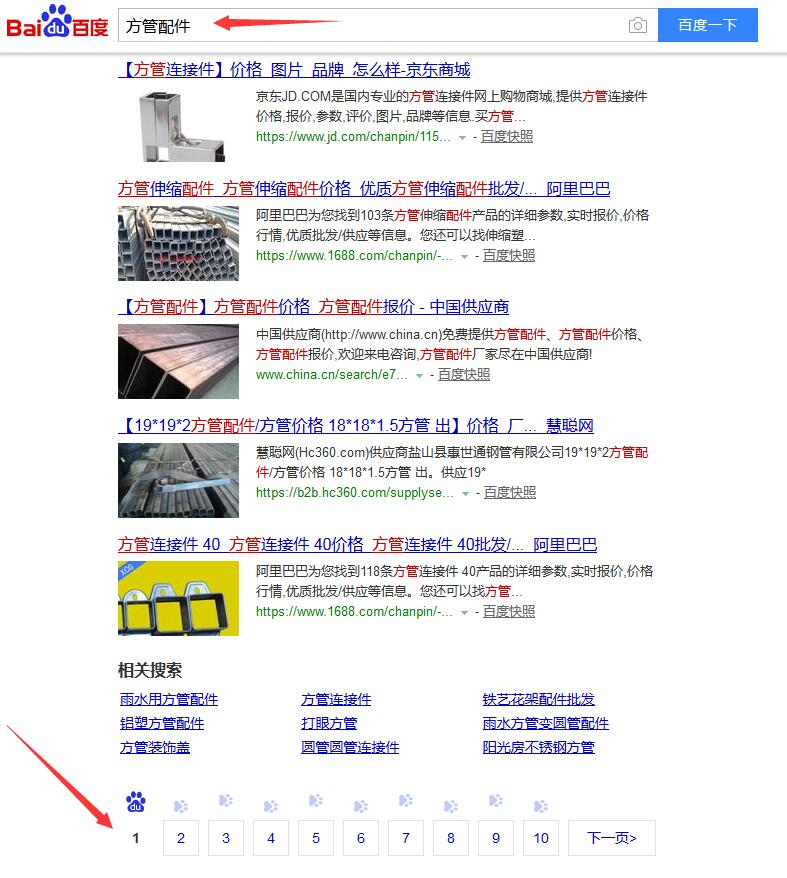Click the camera image search icon

pyautogui.click(x=637, y=25)
